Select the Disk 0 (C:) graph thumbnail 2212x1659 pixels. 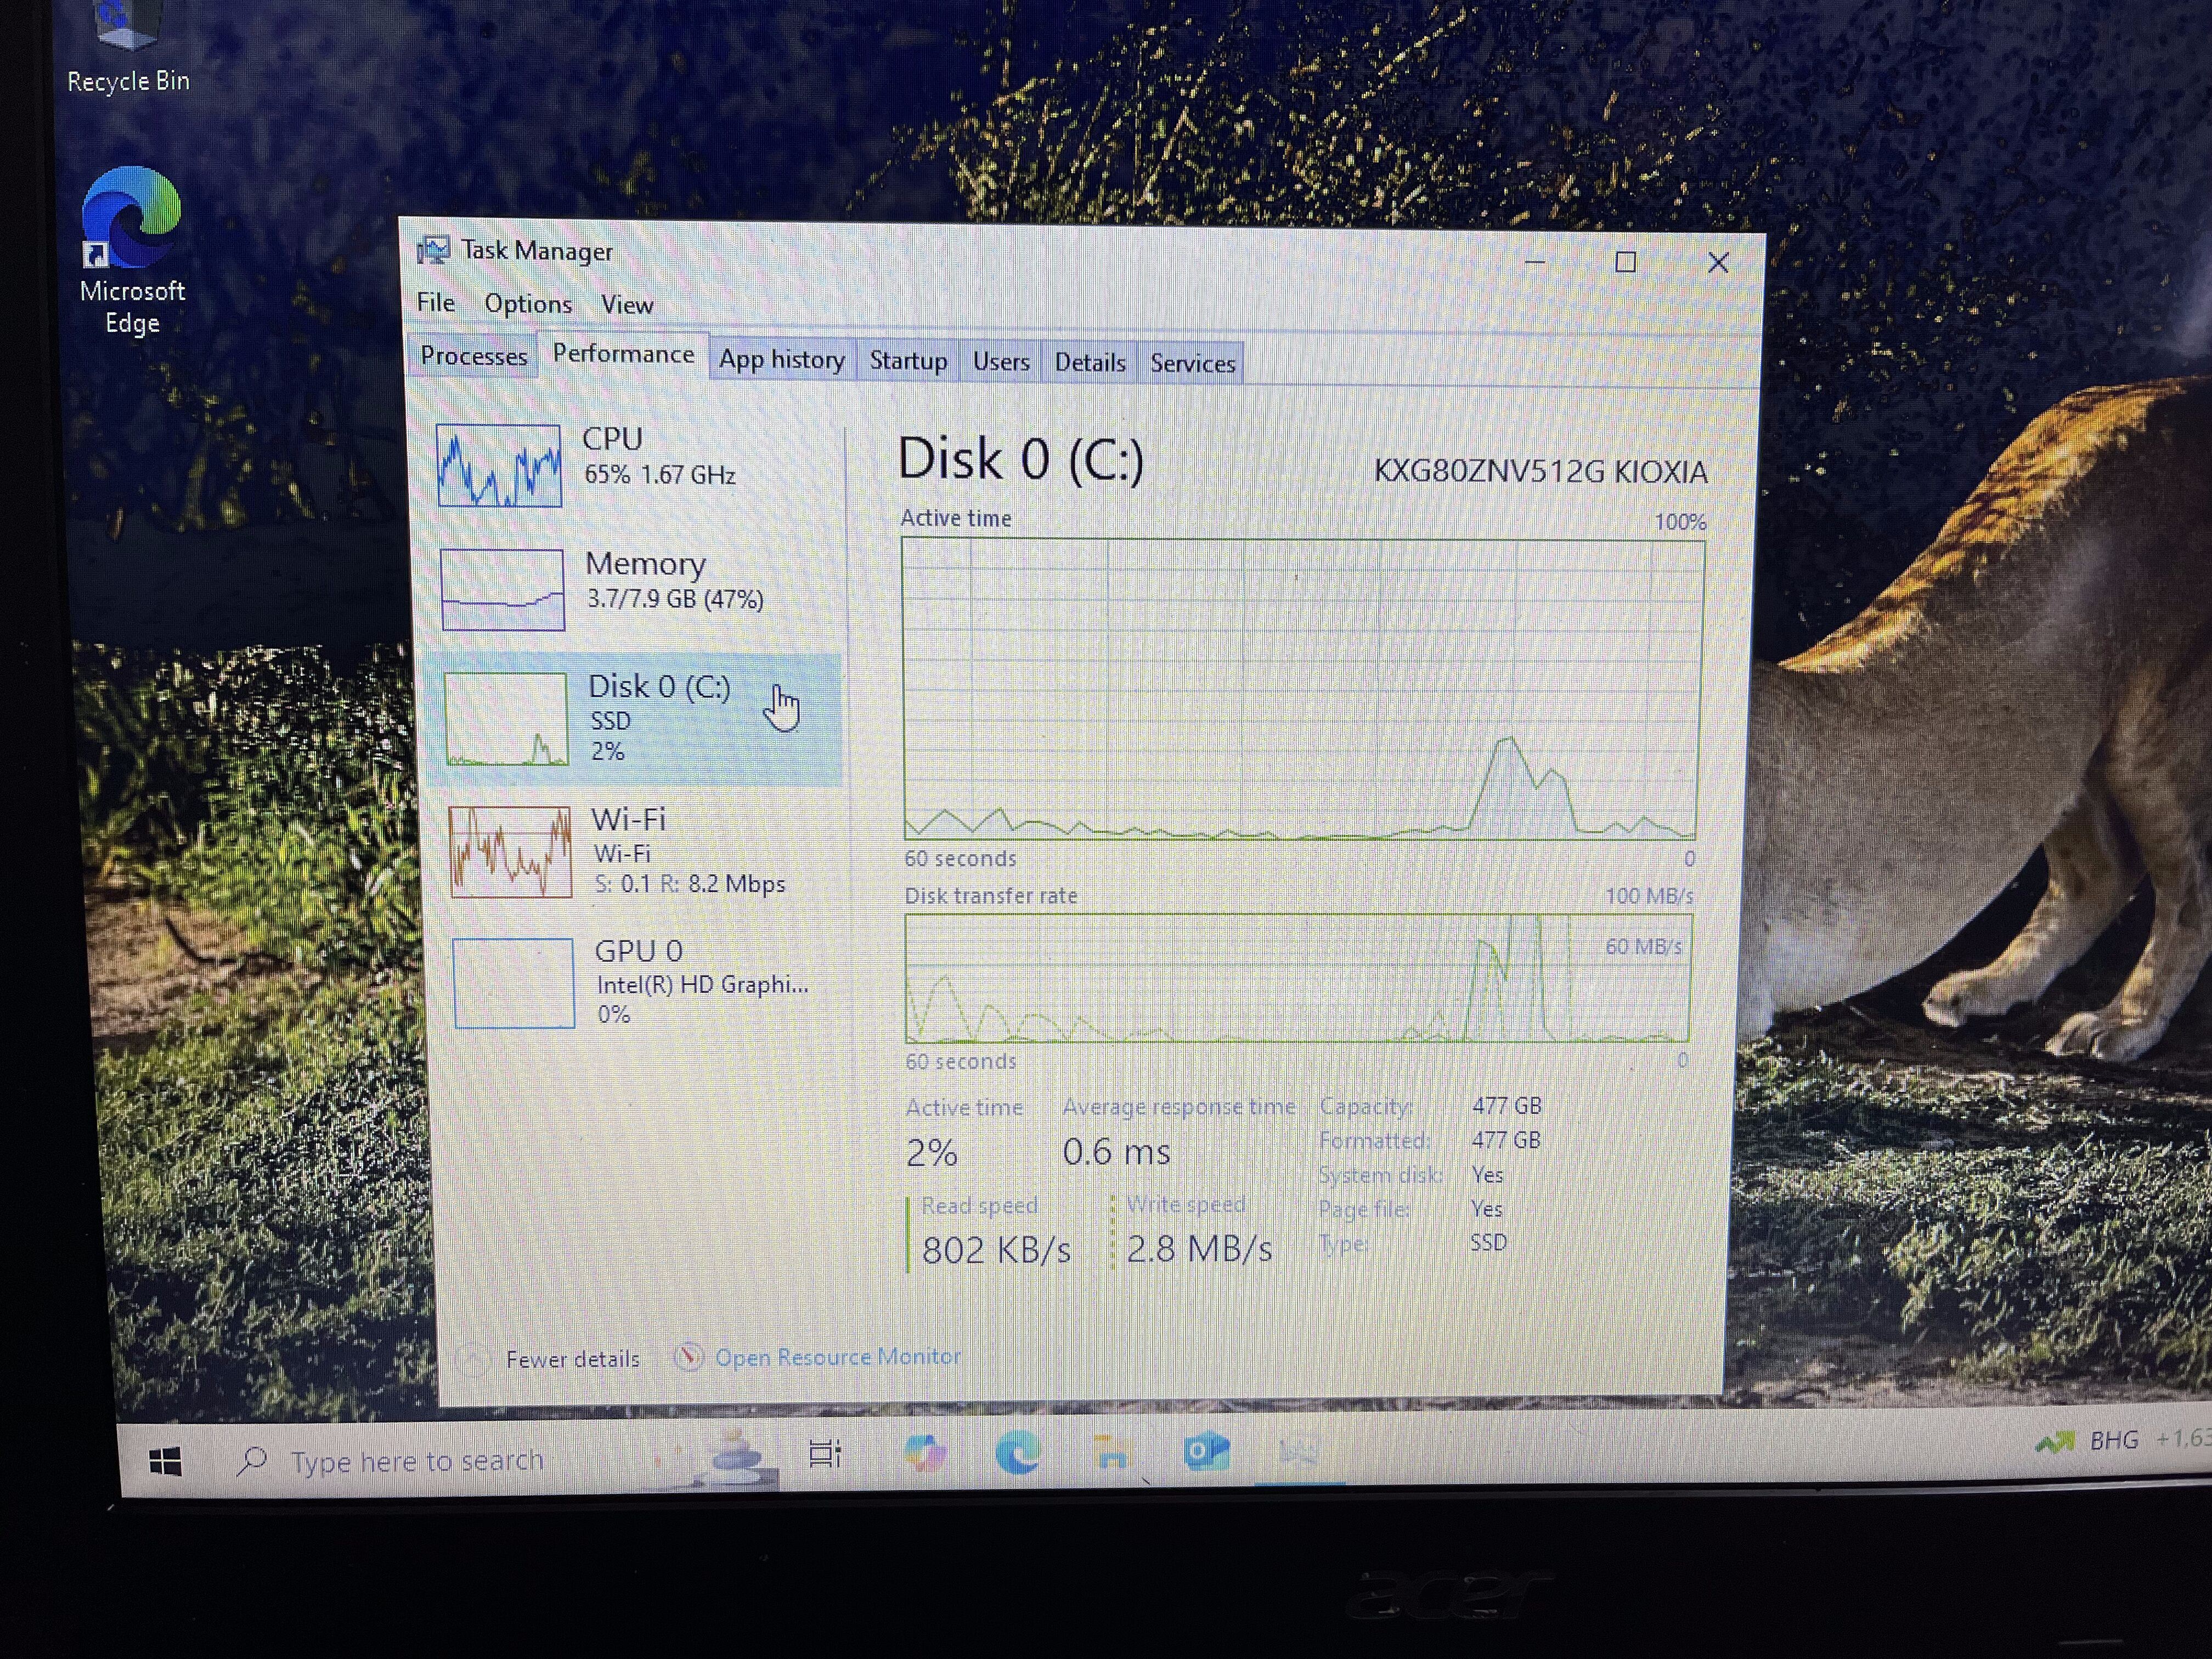coord(506,719)
